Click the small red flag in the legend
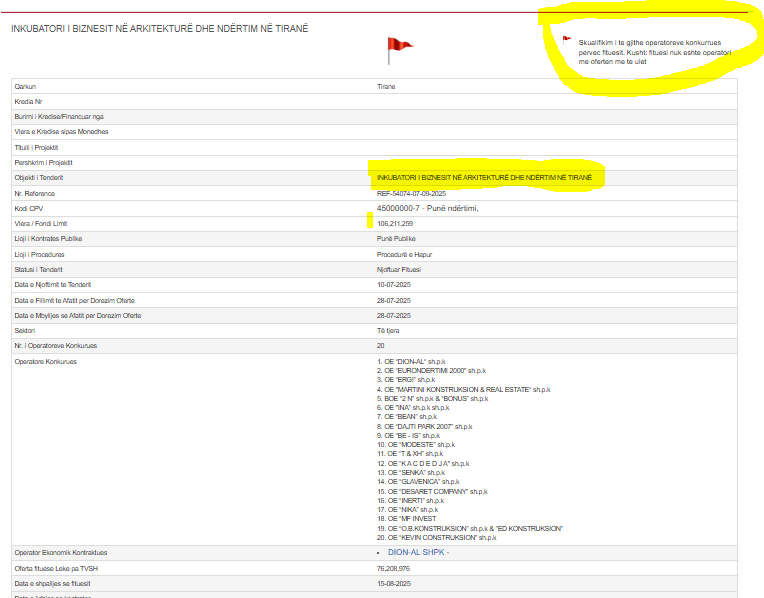Image resolution: width=764 pixels, height=598 pixels. 567,40
